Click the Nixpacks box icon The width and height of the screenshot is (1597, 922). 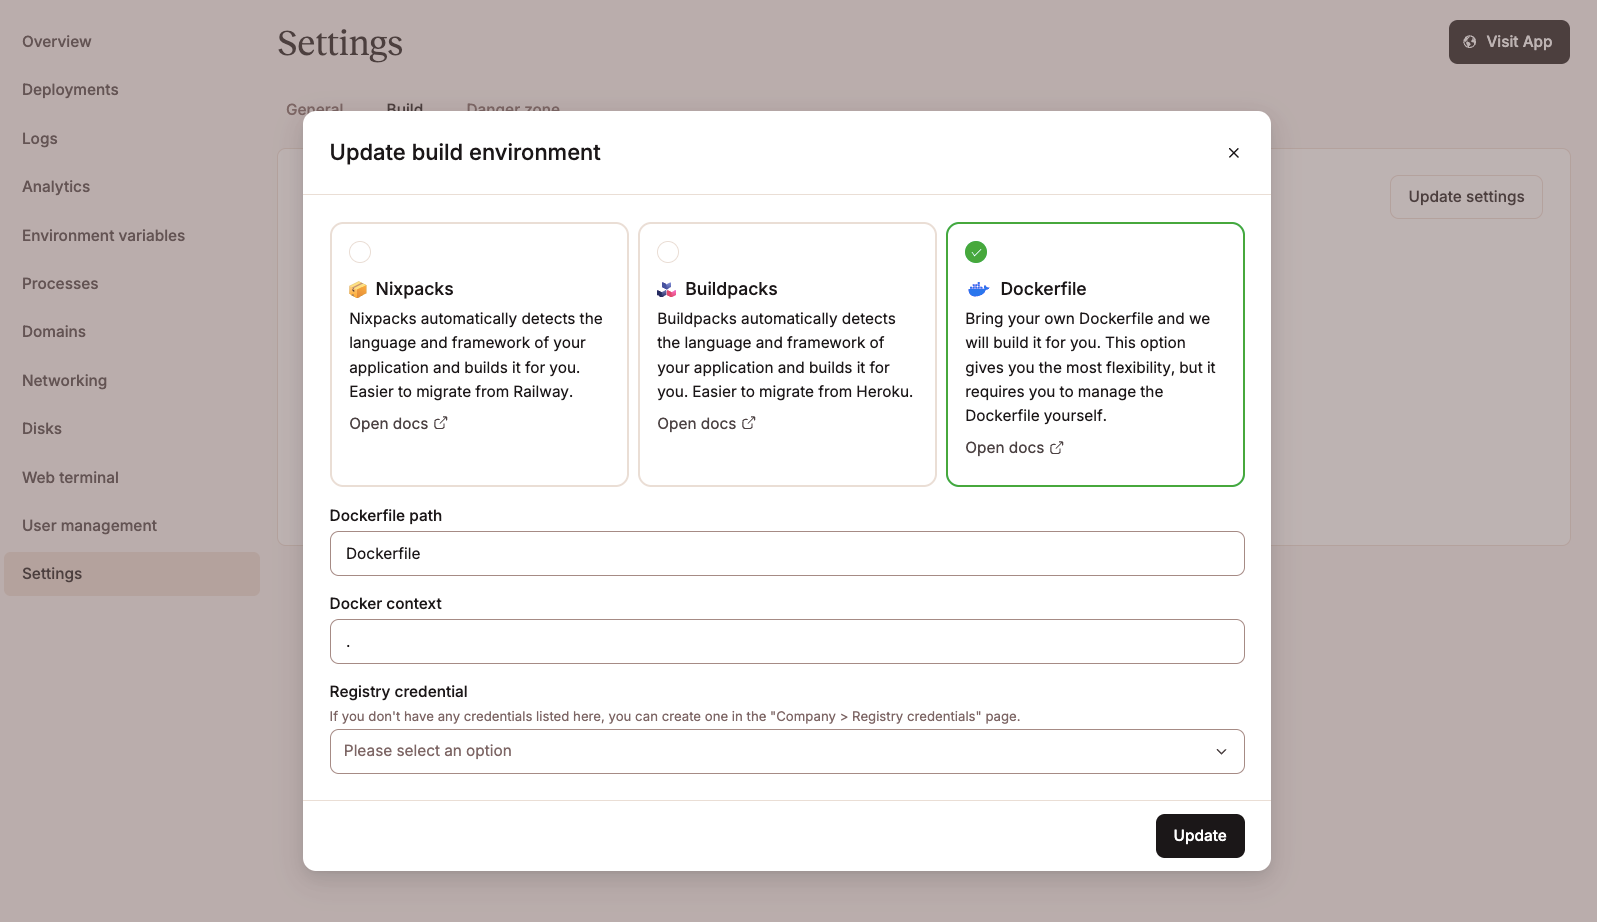tap(358, 290)
